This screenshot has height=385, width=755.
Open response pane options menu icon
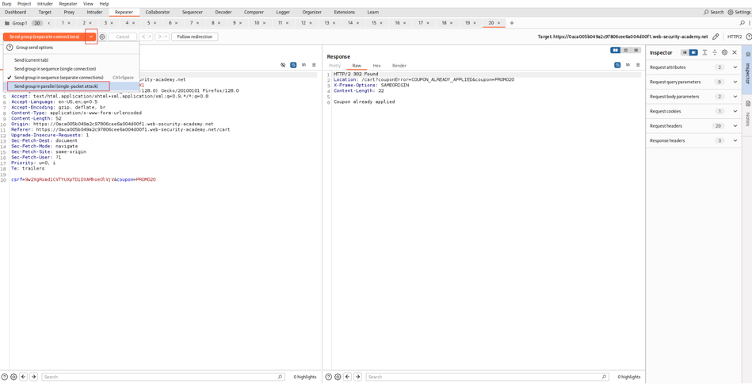(638, 65)
